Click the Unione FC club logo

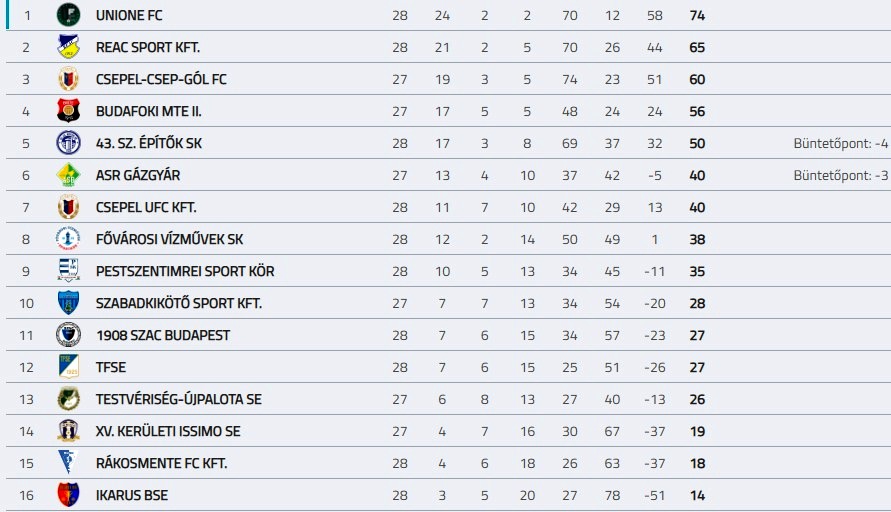click(x=68, y=15)
